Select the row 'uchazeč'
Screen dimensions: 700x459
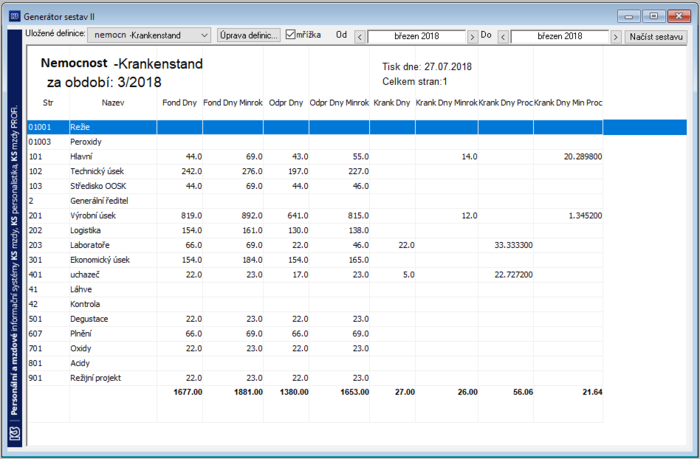315,275
